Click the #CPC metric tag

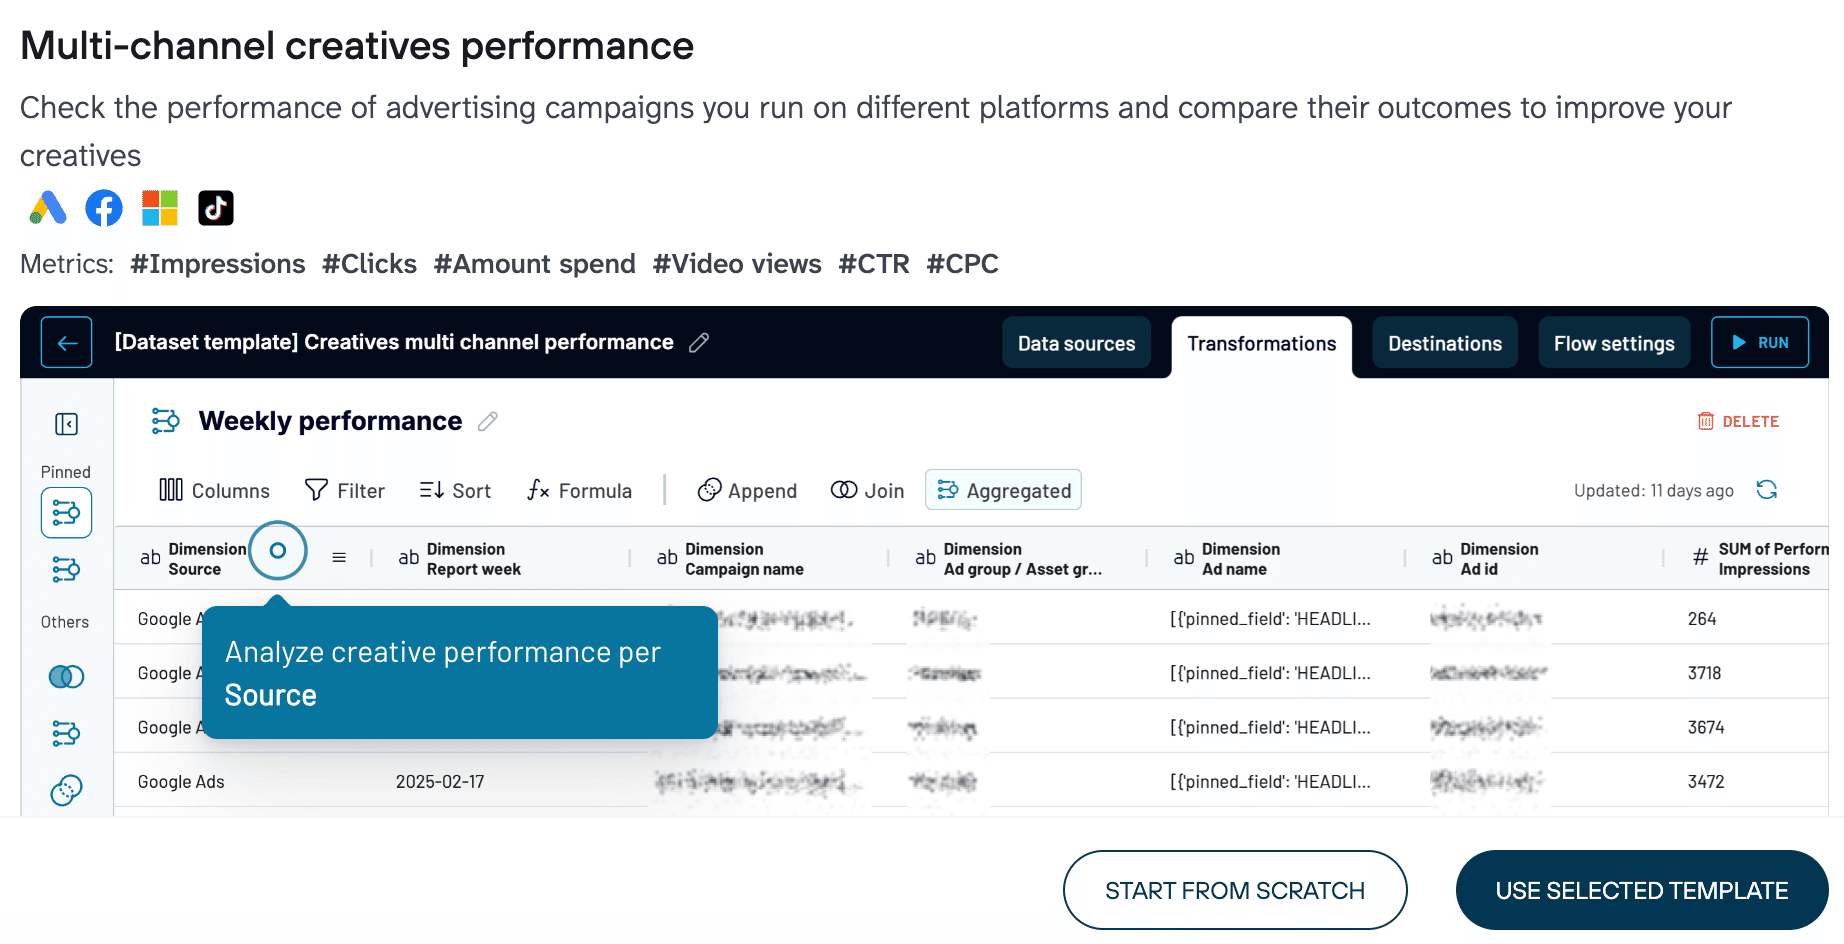962,264
